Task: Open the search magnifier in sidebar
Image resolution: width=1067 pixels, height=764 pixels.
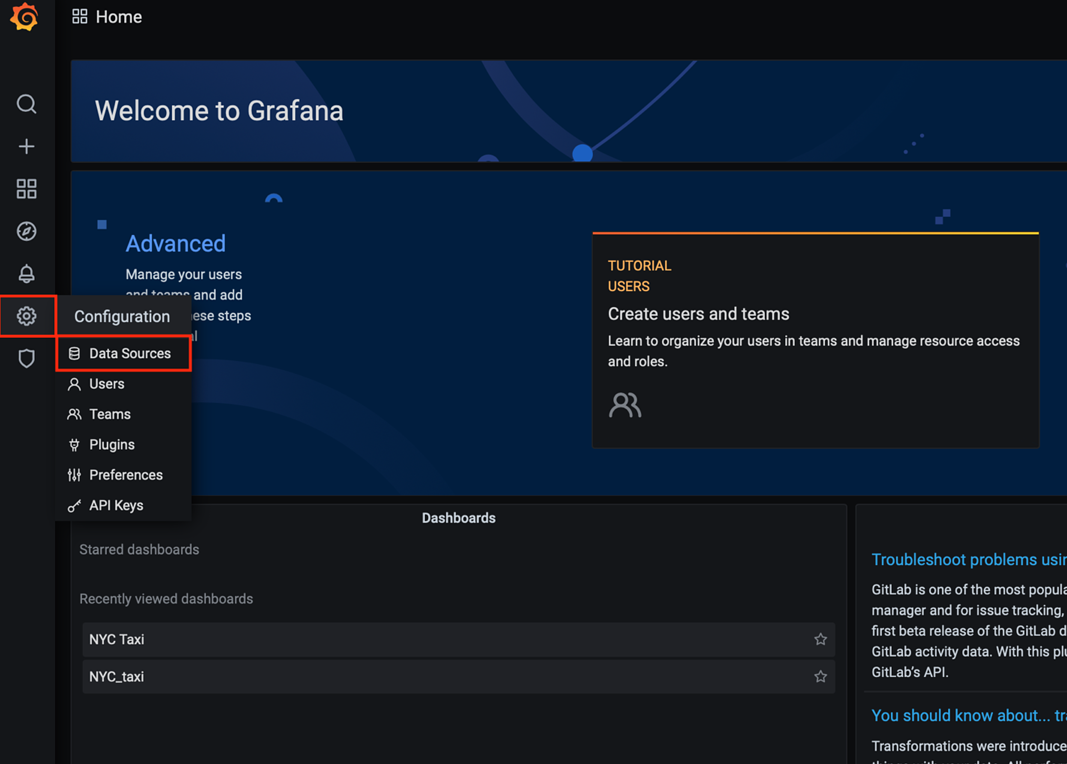Action: click(27, 104)
